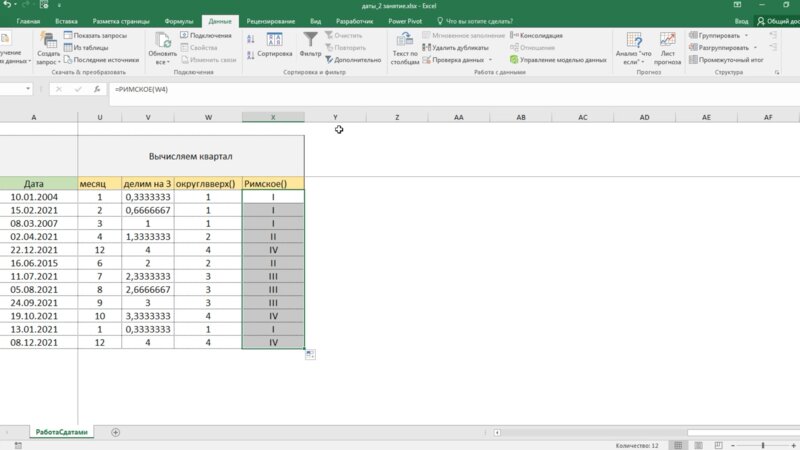Click the zoom slider handle
Screen dimensions: 800x450
pyautogui.click(x=763, y=445)
